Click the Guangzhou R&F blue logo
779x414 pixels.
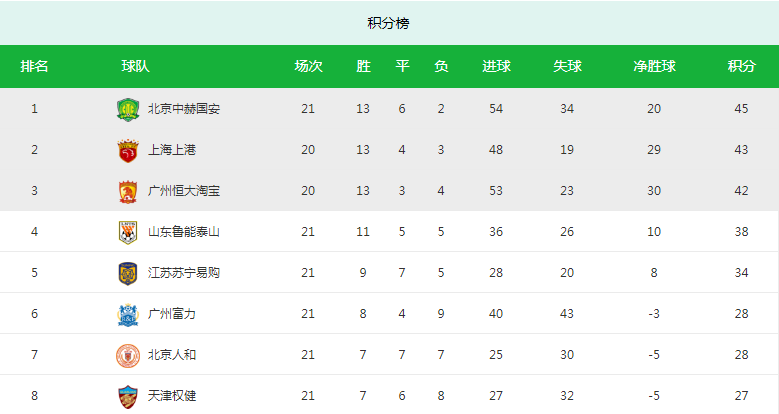coord(128,315)
